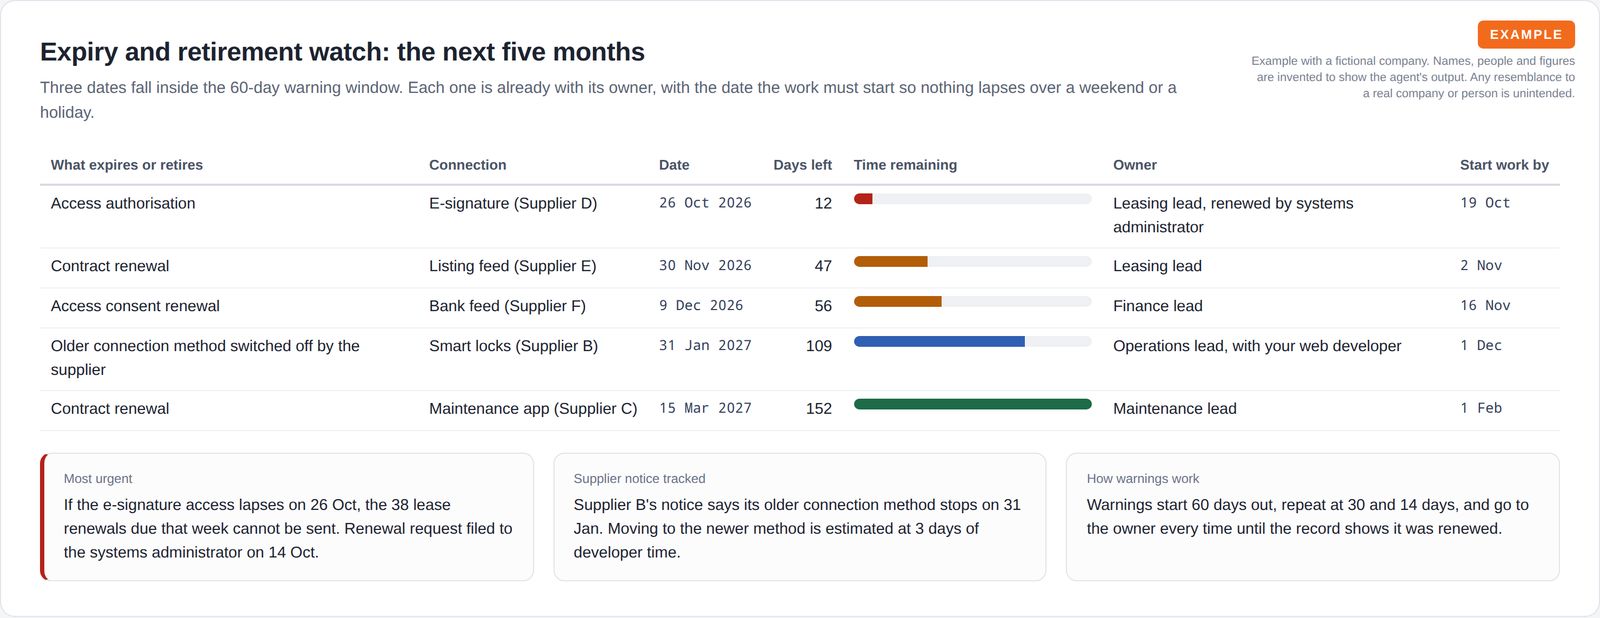Click the date '15 Mar 2027'
The height and width of the screenshot is (618, 1600).
click(x=705, y=409)
